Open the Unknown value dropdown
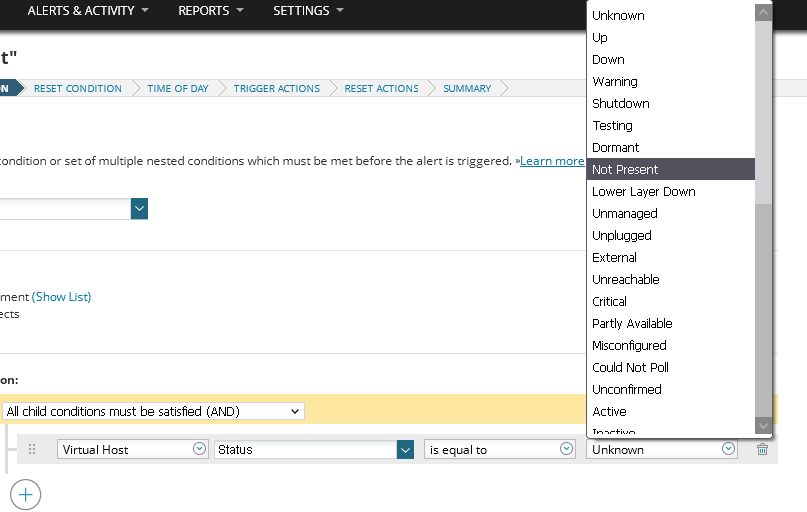Viewport: 807px width, 512px height. pyautogui.click(x=661, y=449)
